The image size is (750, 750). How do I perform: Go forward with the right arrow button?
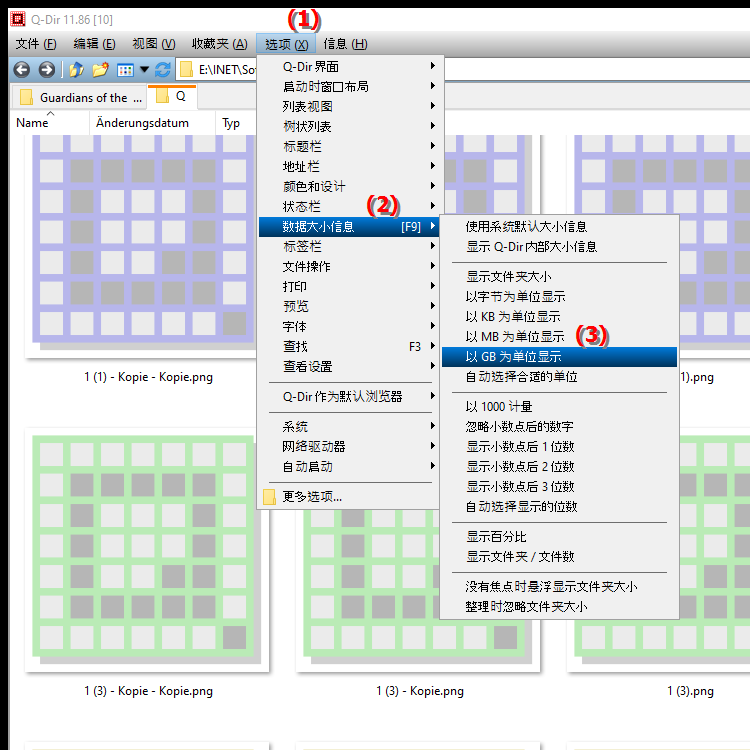[x=46, y=70]
